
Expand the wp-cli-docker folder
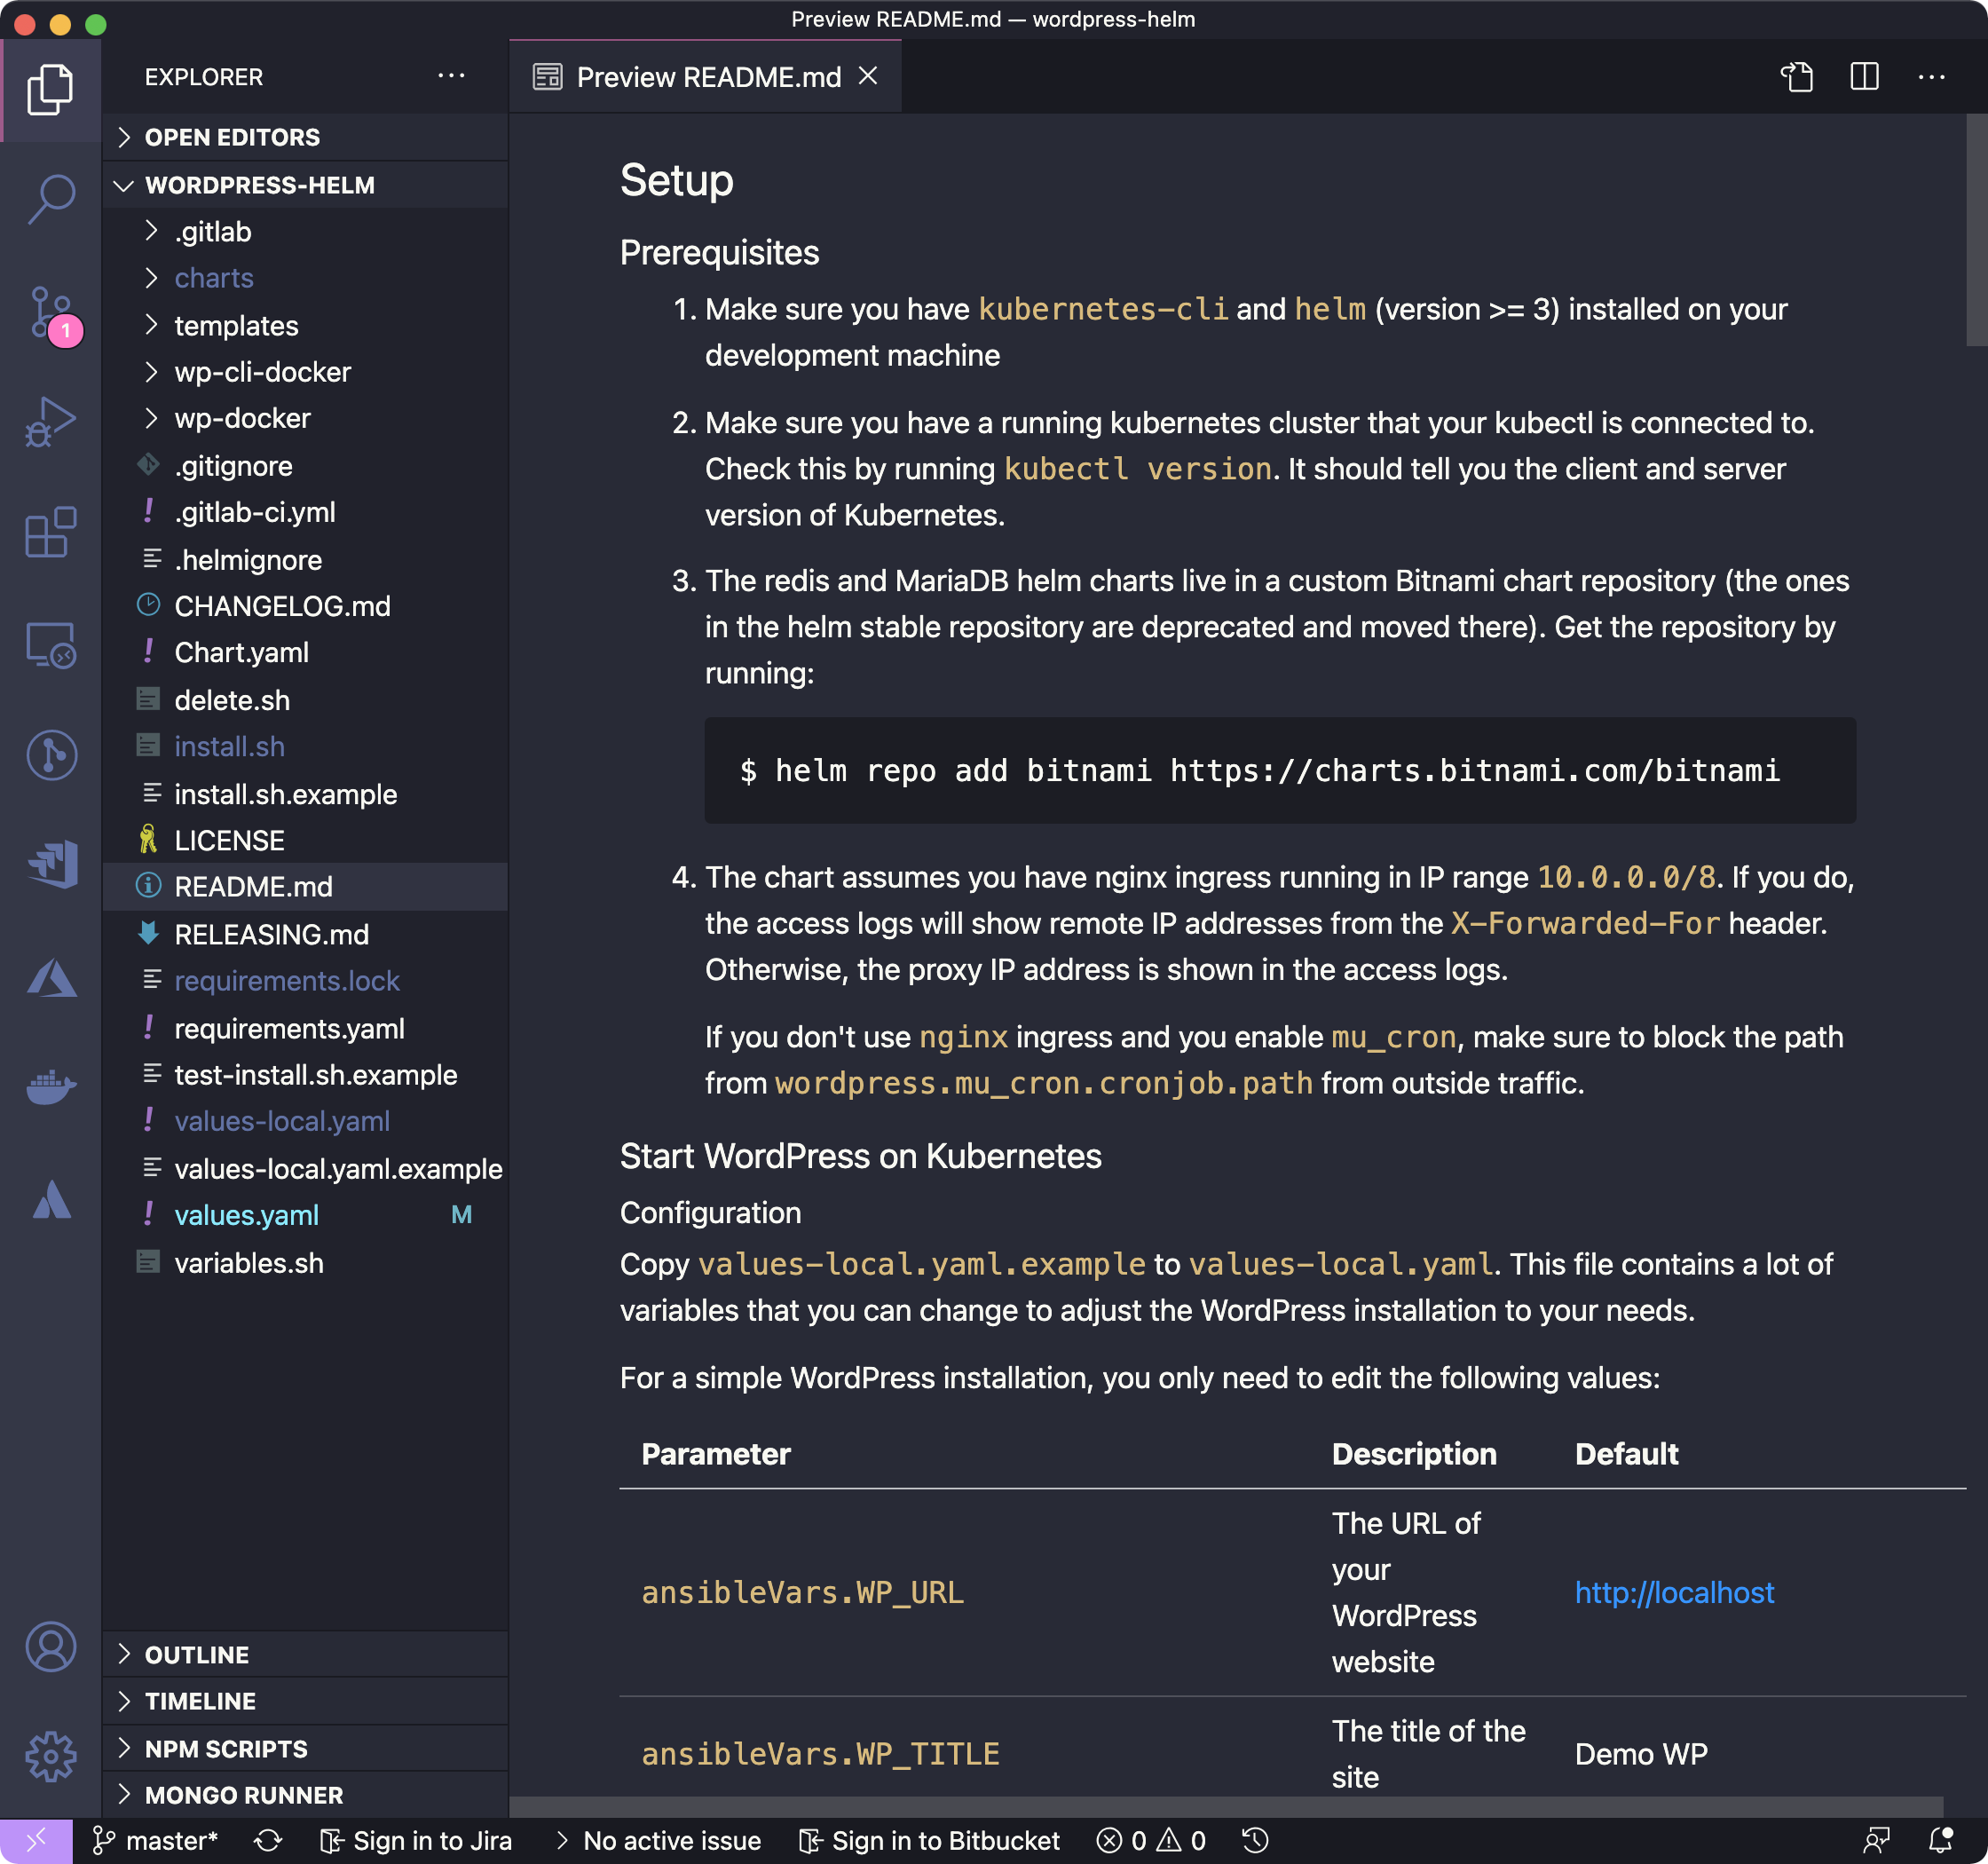pos(306,372)
